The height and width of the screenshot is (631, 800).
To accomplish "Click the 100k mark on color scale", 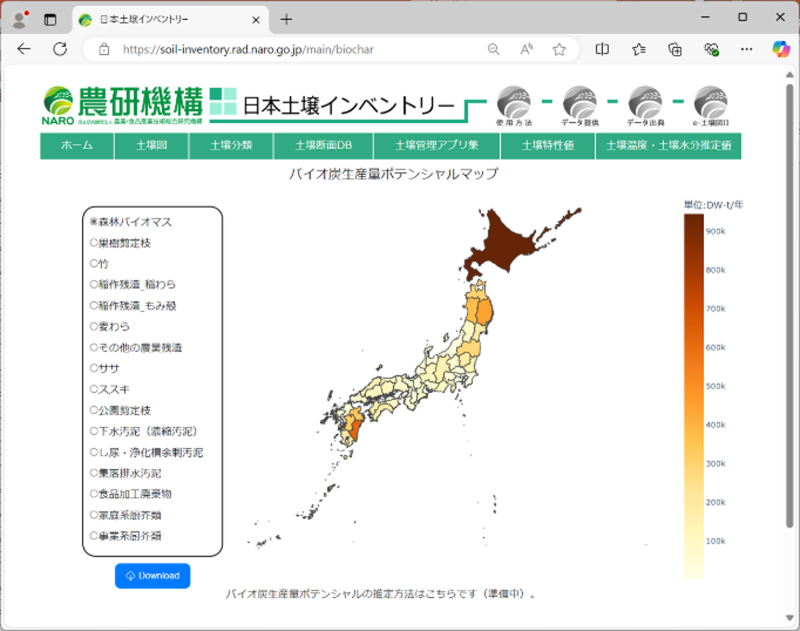I will point(715,541).
